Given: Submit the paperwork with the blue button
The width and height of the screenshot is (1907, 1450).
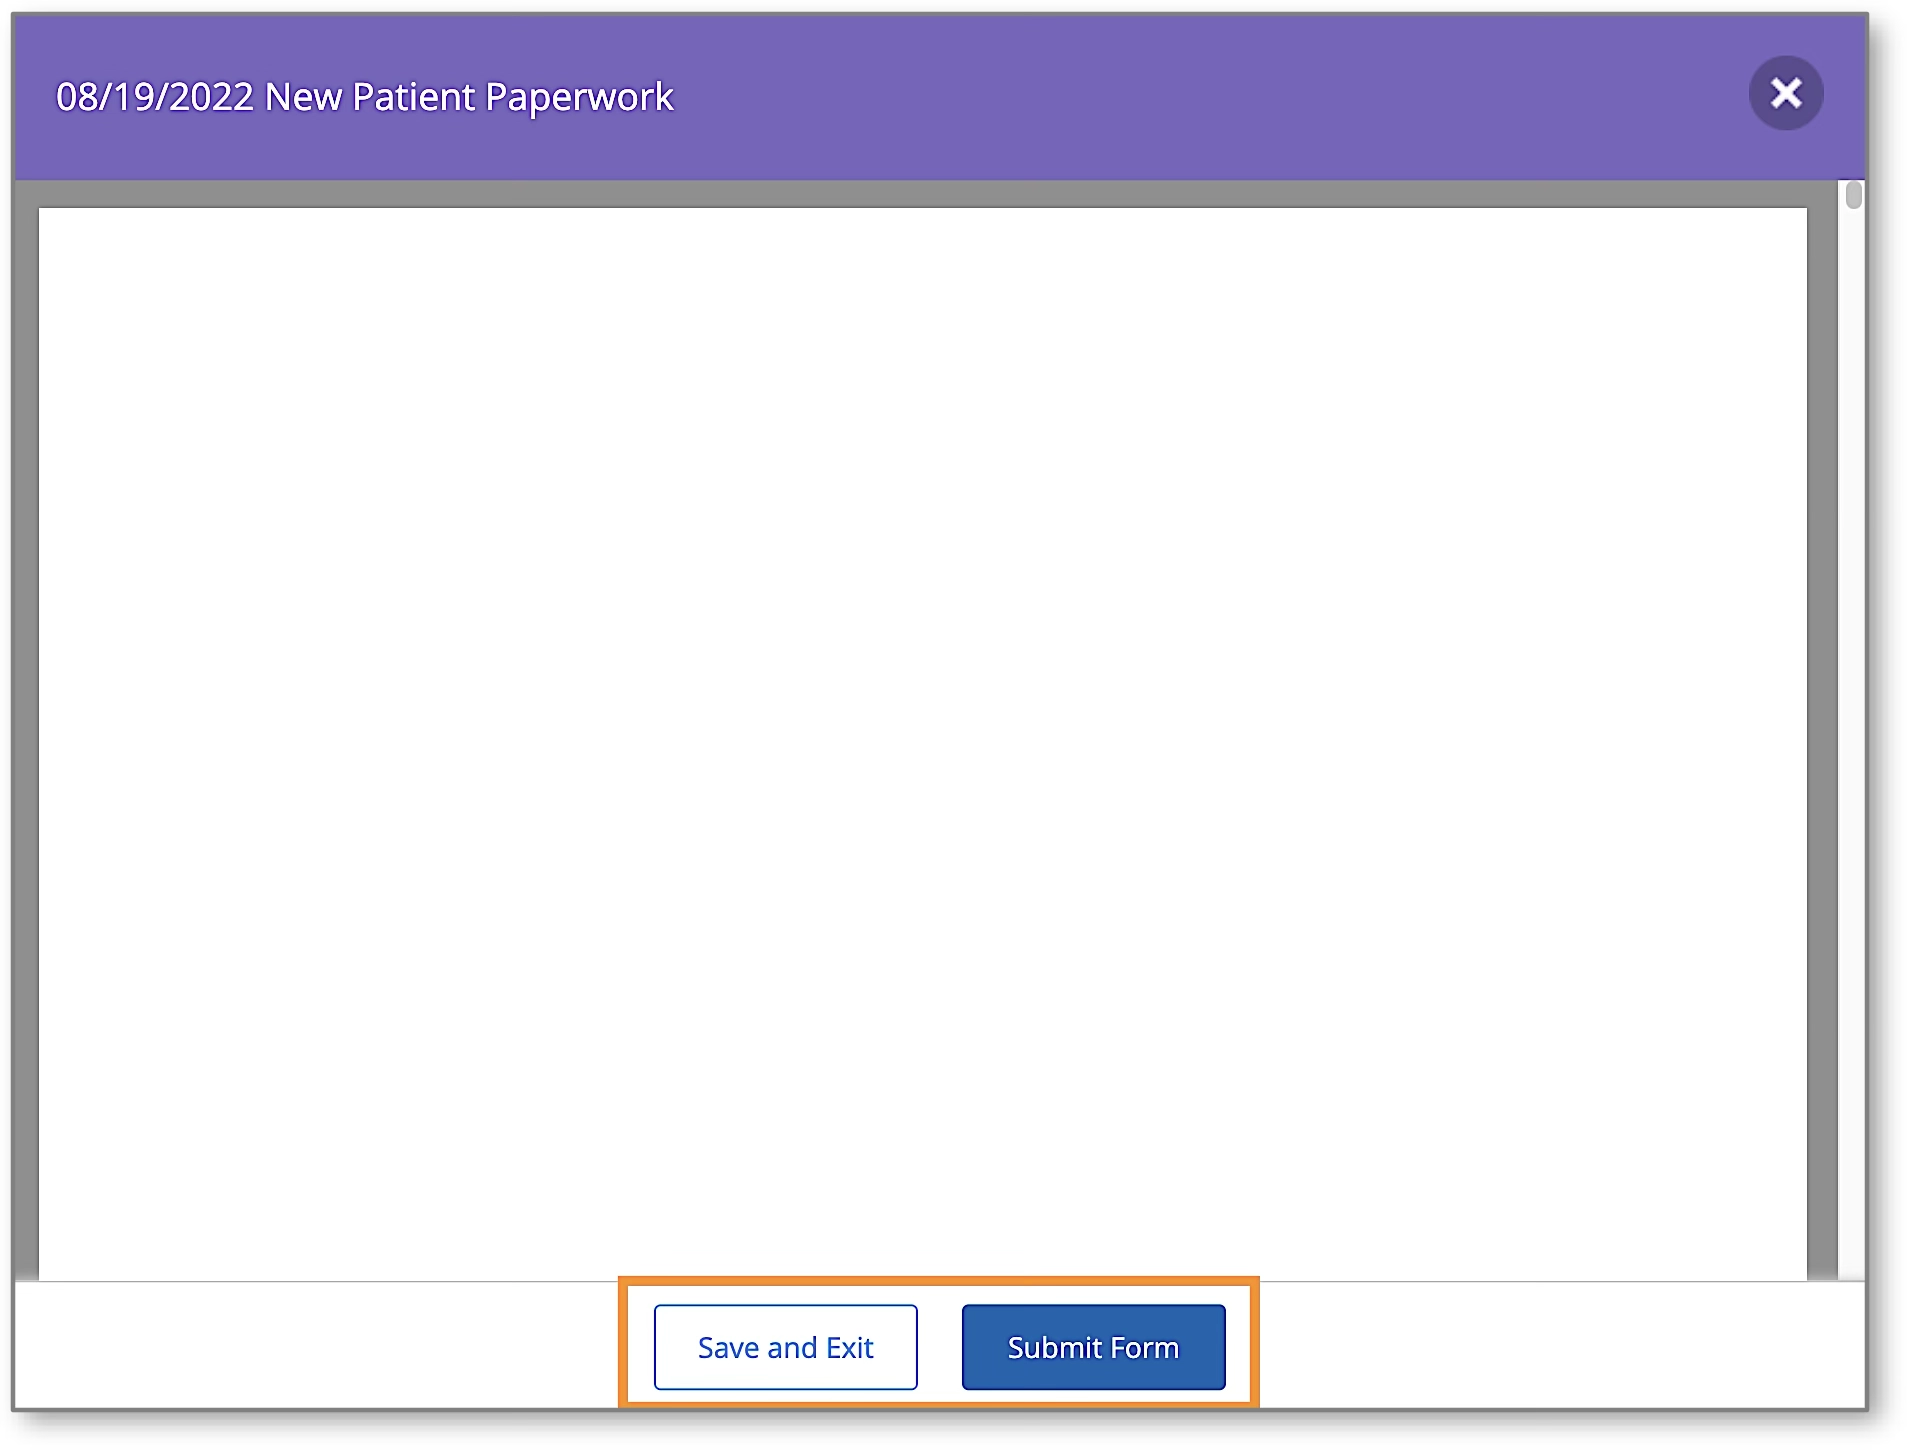Looking at the screenshot, I should [x=1093, y=1347].
